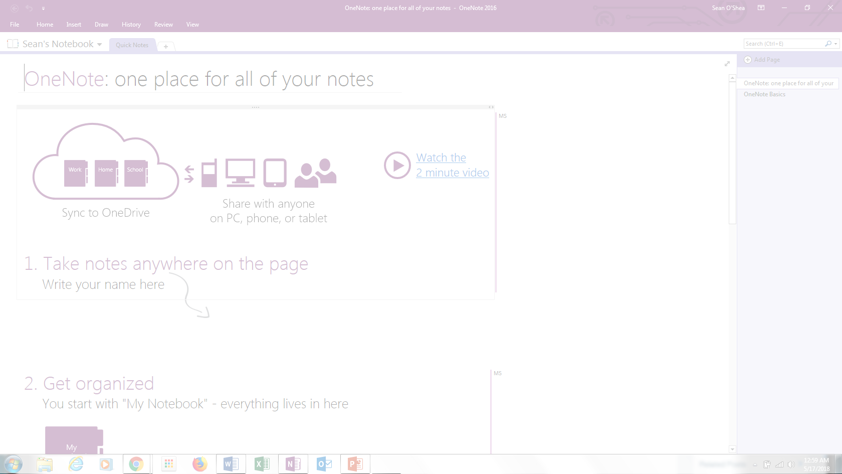This screenshot has height=474, width=842.
Task: Click the Add Page button
Action: [762, 60]
